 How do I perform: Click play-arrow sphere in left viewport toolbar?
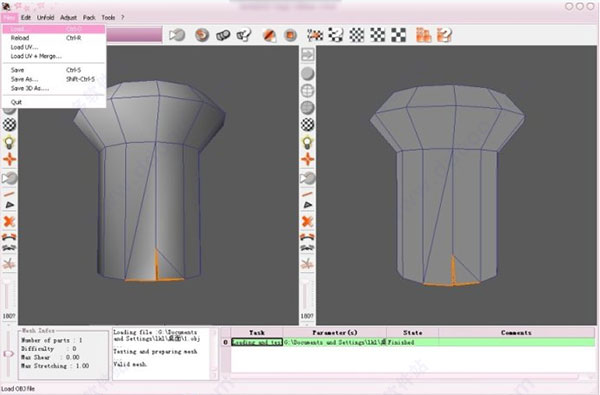10,178
